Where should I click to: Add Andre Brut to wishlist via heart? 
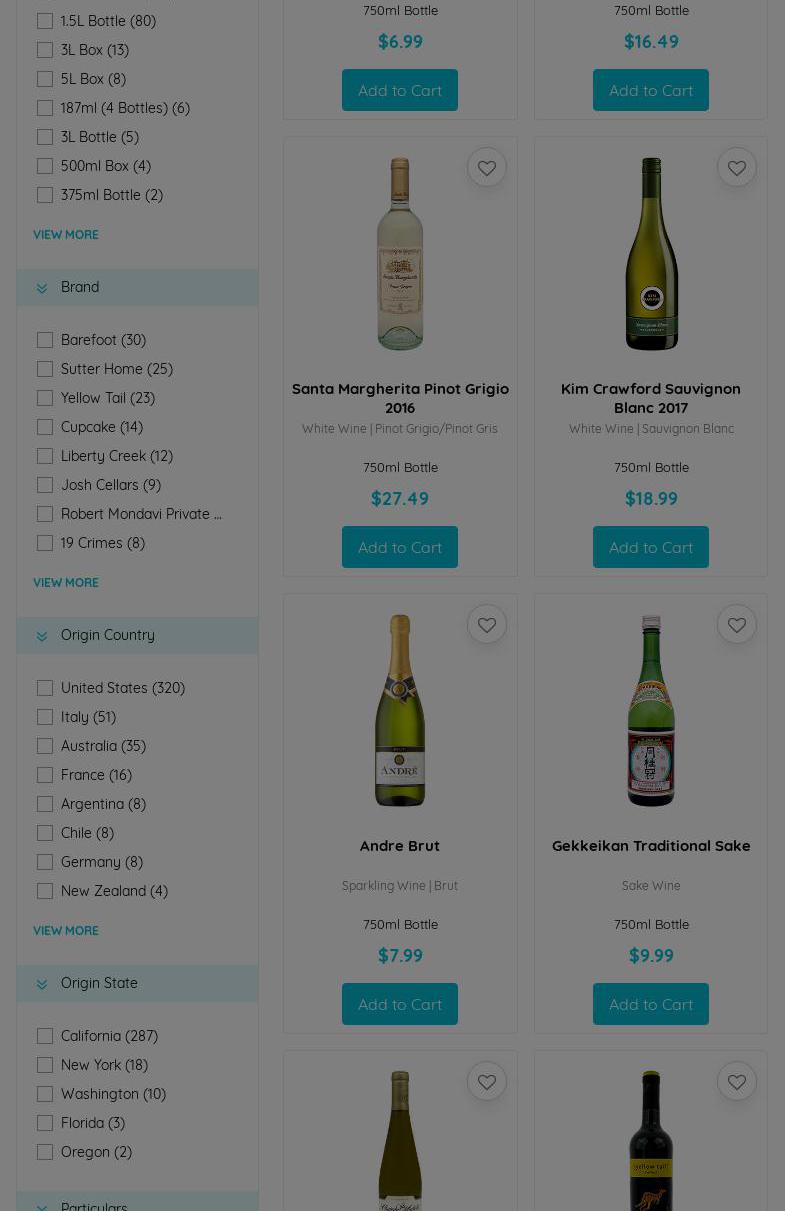[x=486, y=625]
